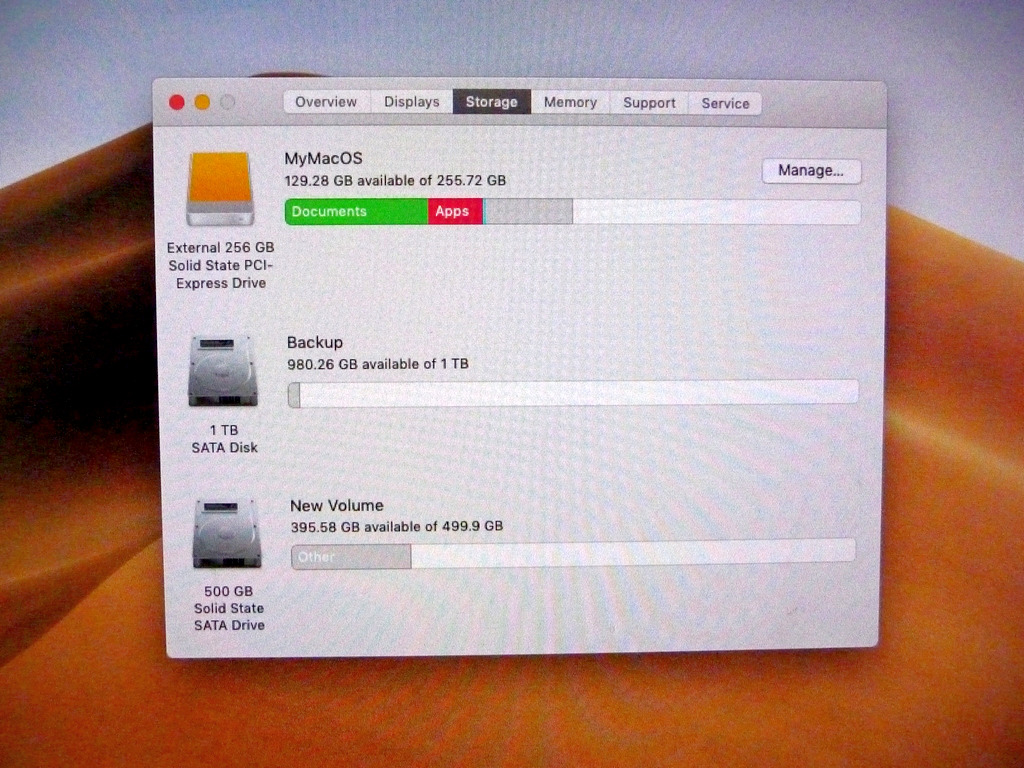Click "395.58 GB available of 499.9 GB"
Viewport: 1024px width, 768px height.
396,526
